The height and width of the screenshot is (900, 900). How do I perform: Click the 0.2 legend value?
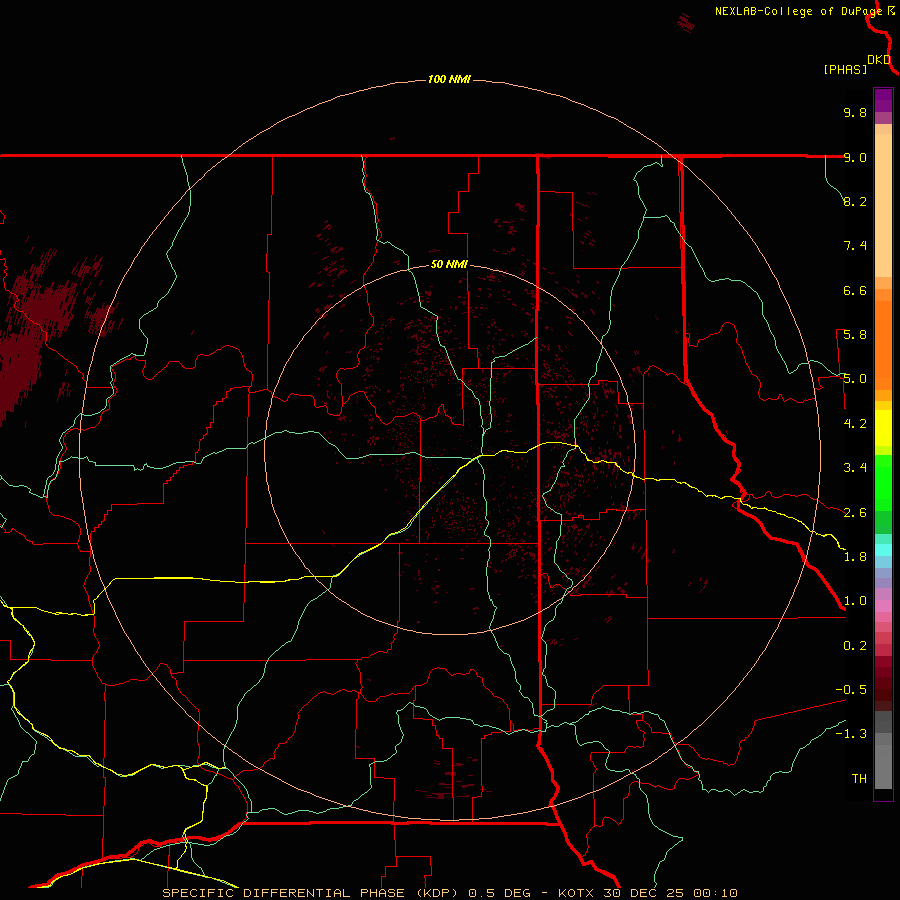tap(855, 646)
